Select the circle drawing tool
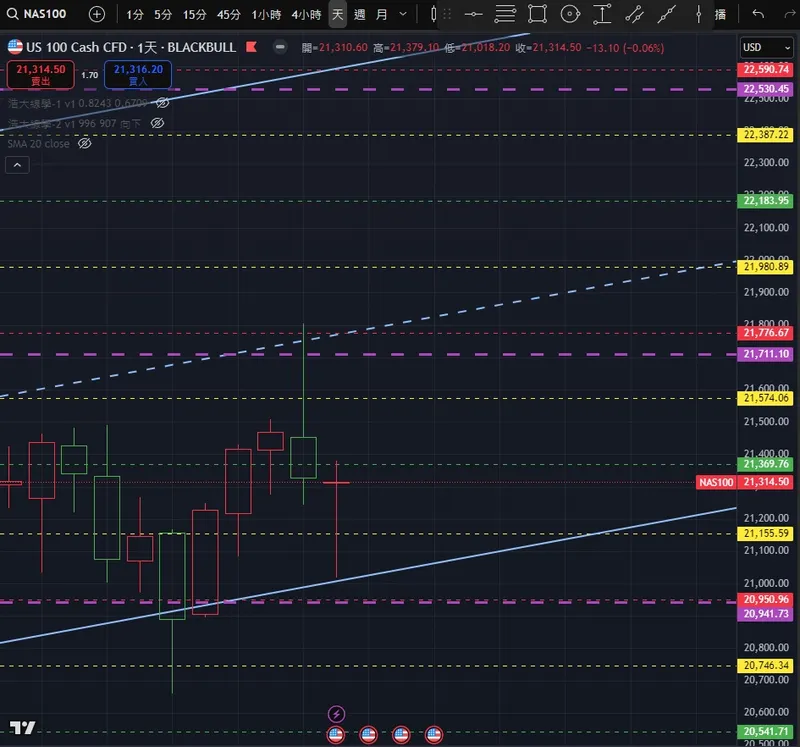This screenshot has width=800, height=747. click(x=570, y=14)
